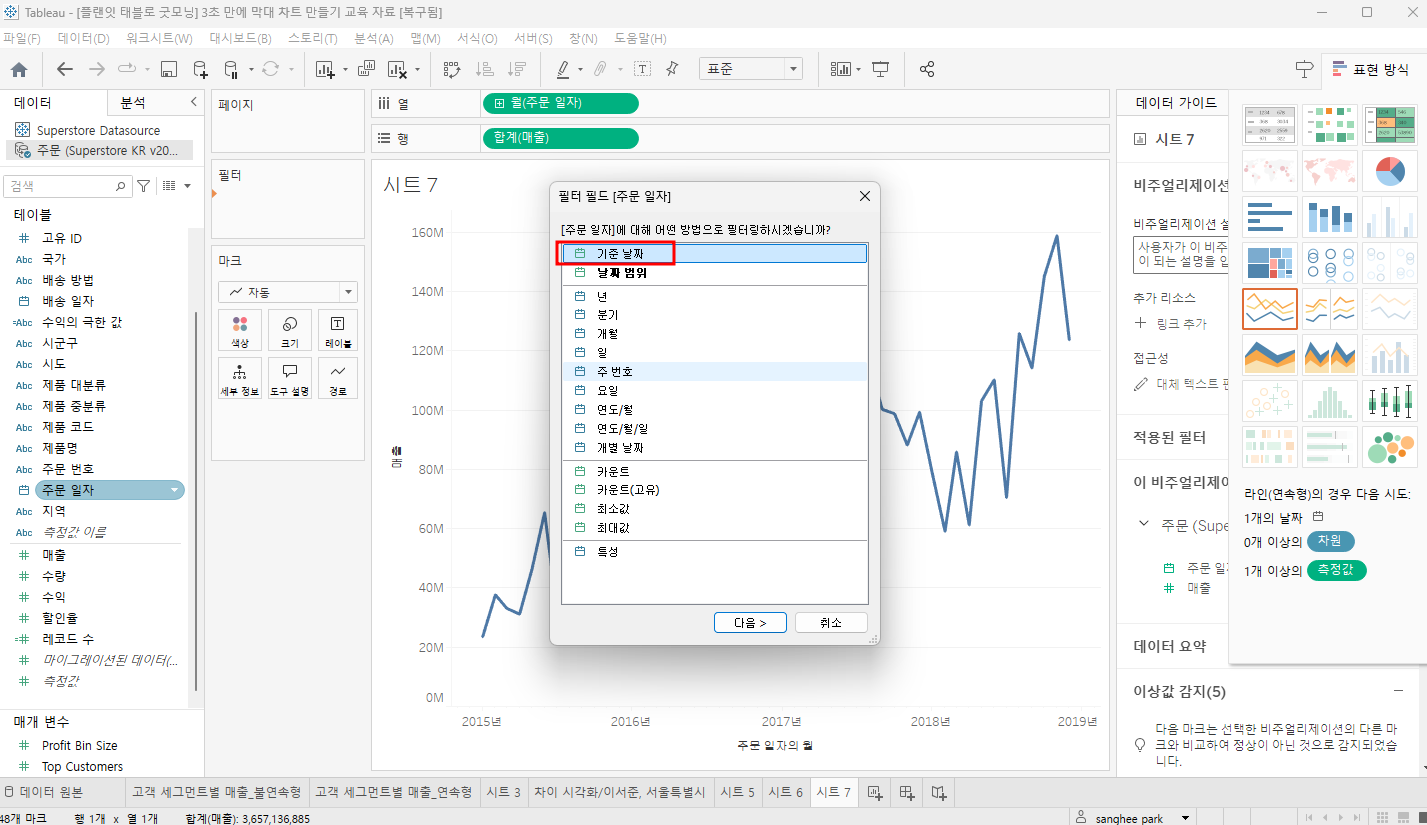Open the Detail (세부 정보) marks card
This screenshot has width=1427, height=825.
240,379
